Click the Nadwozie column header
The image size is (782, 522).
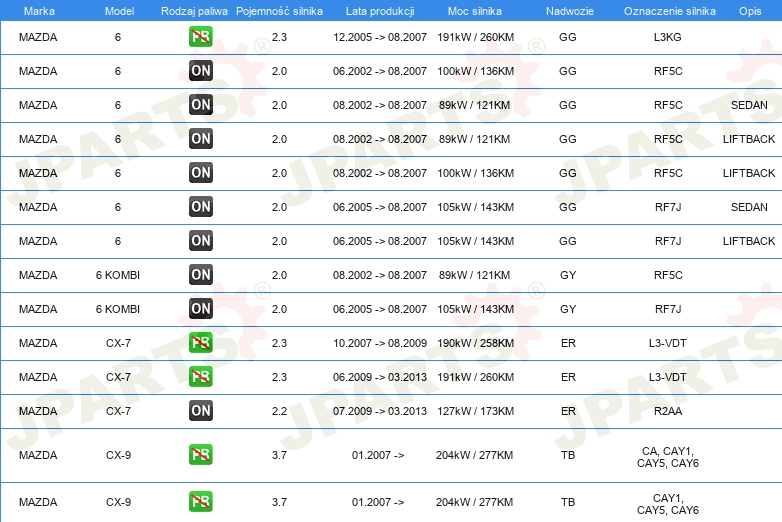point(570,11)
